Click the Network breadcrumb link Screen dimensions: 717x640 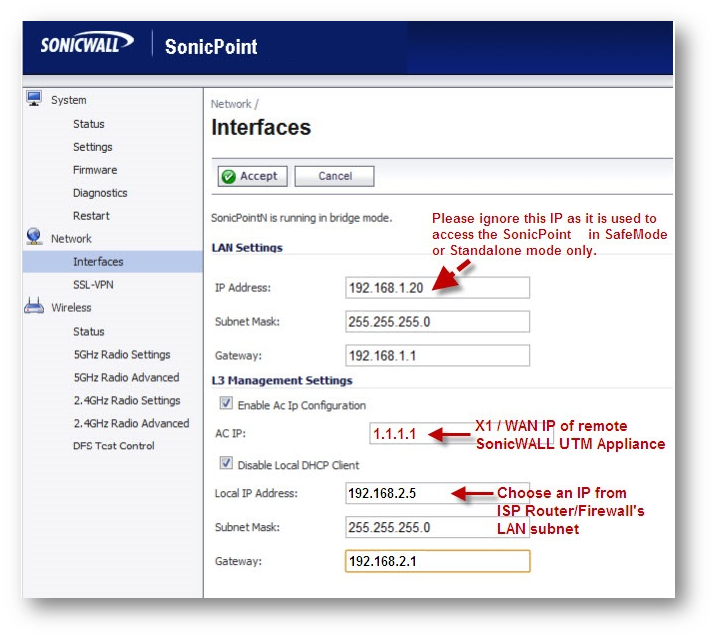coord(231,104)
